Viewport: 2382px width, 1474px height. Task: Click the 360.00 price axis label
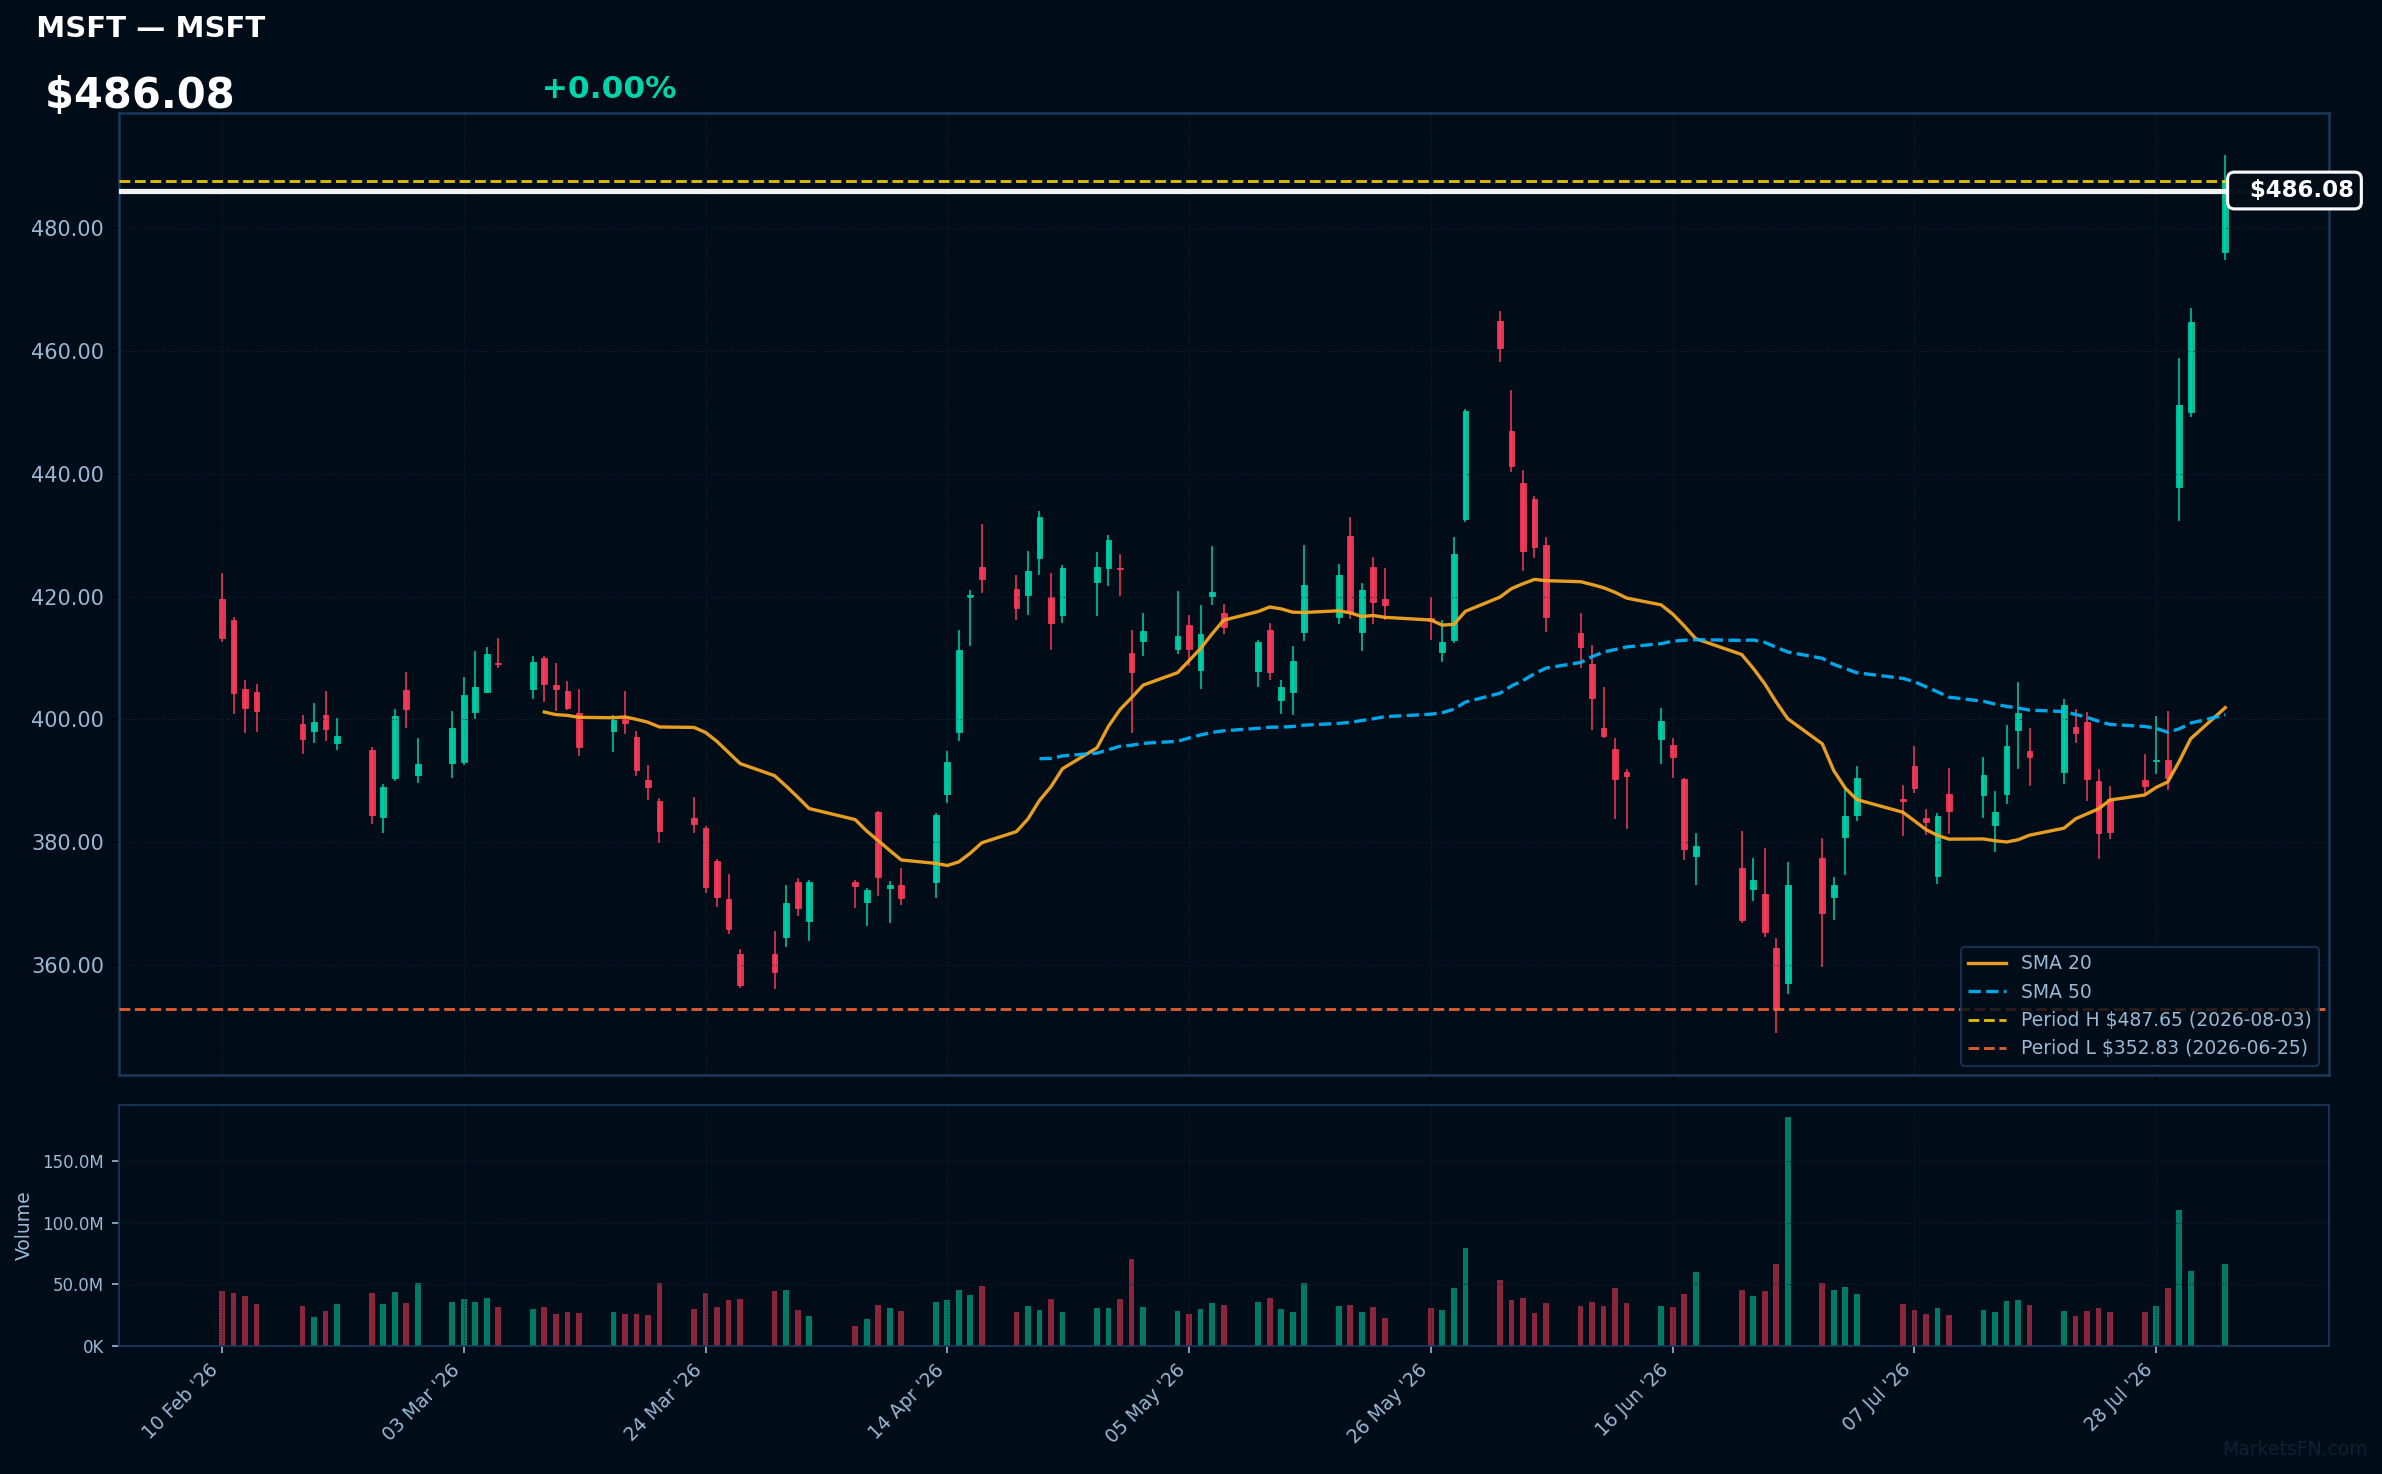67,966
